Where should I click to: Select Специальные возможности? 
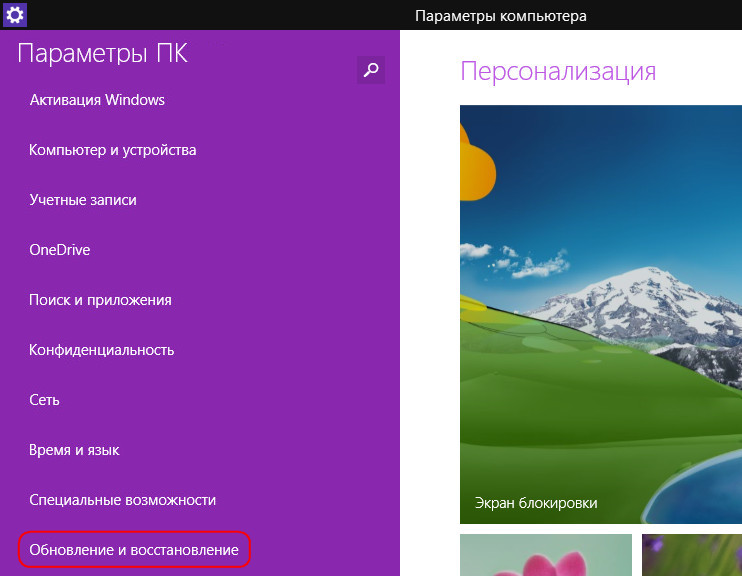(123, 500)
